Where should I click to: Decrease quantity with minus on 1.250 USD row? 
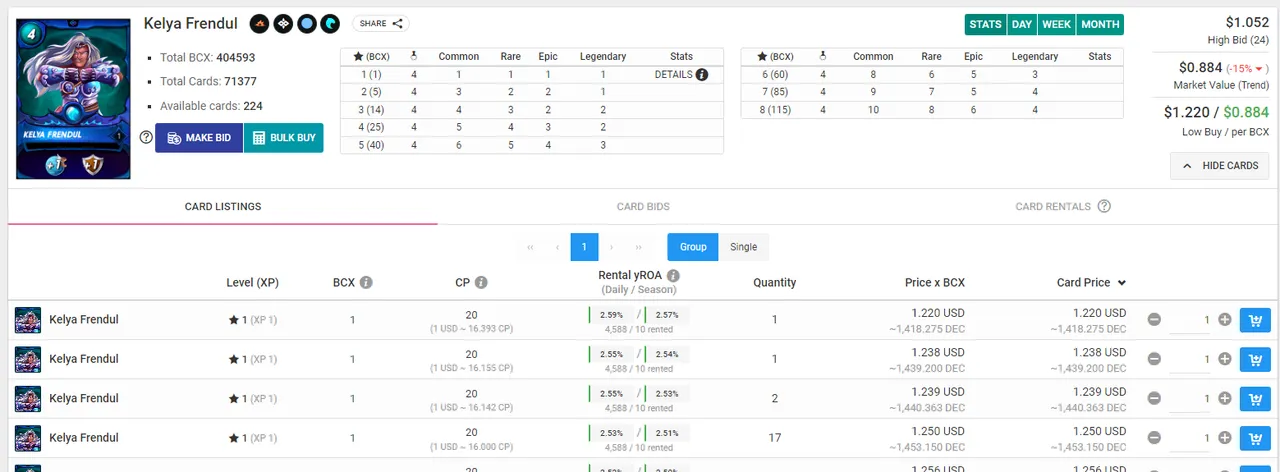pyautogui.click(x=1154, y=438)
